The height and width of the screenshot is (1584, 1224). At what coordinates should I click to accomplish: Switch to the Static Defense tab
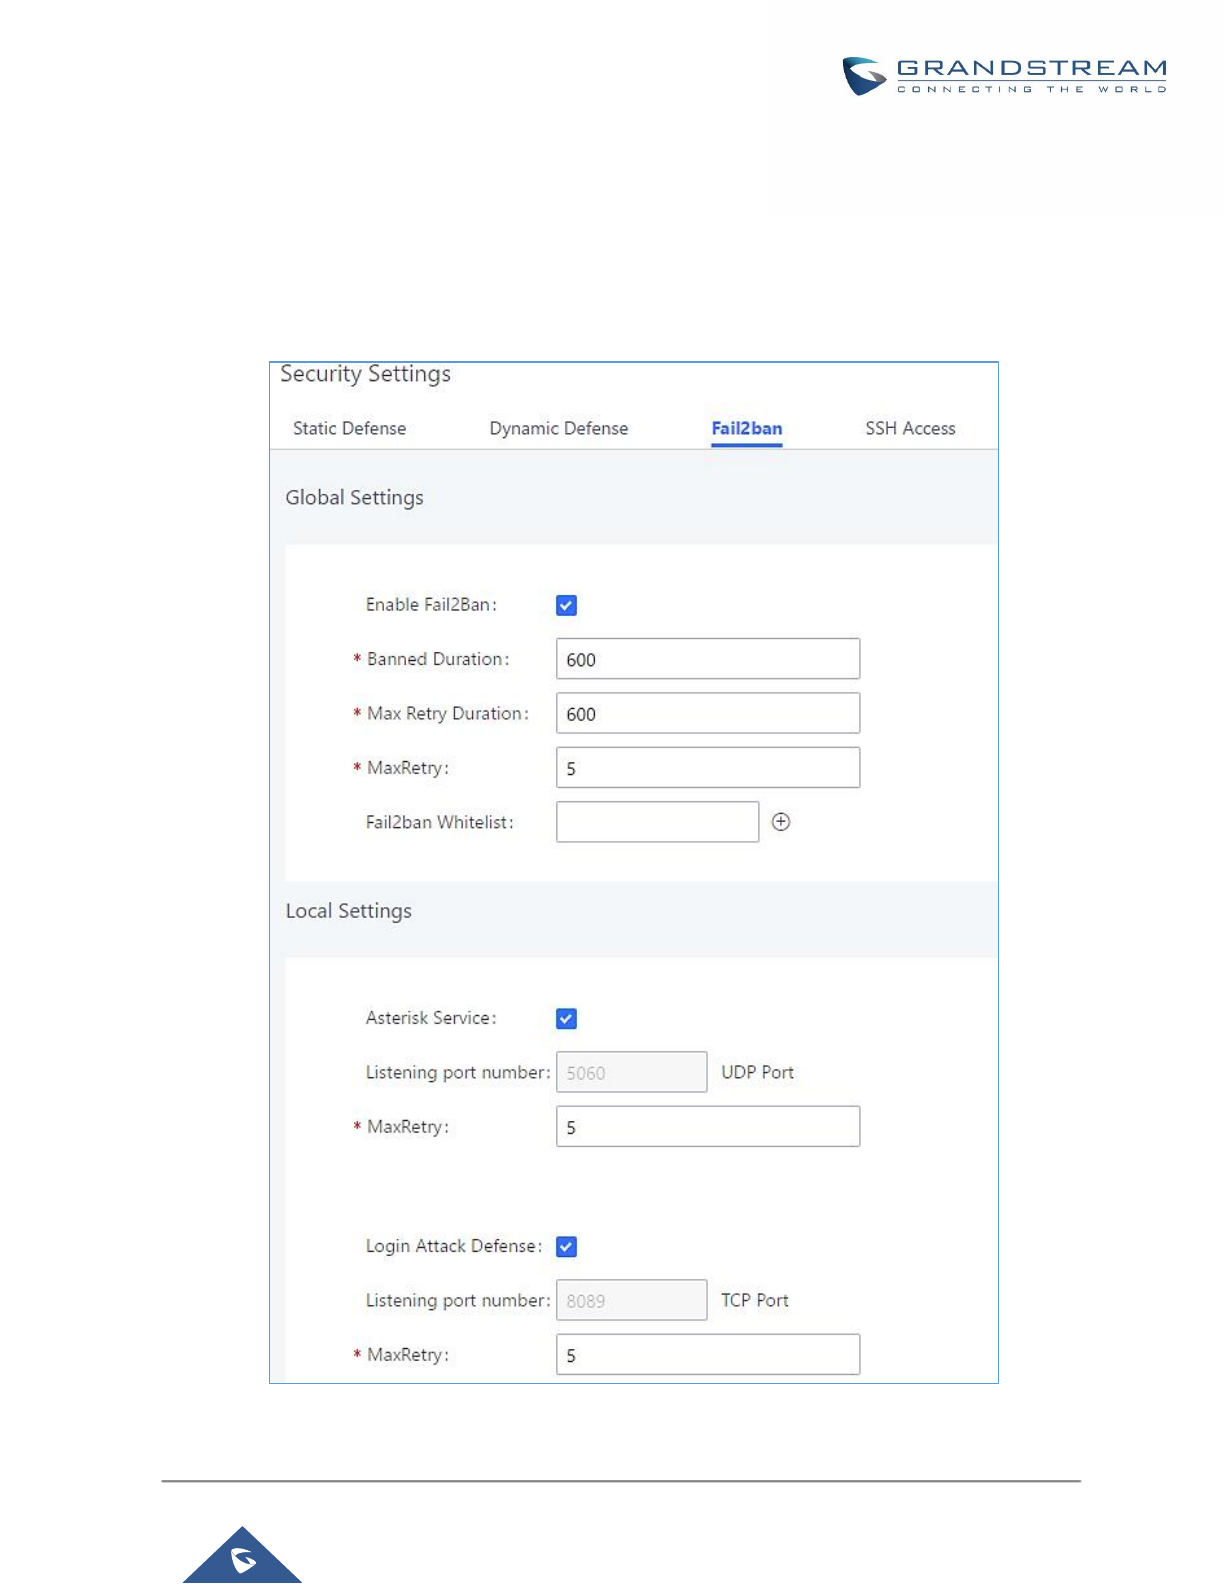349,428
